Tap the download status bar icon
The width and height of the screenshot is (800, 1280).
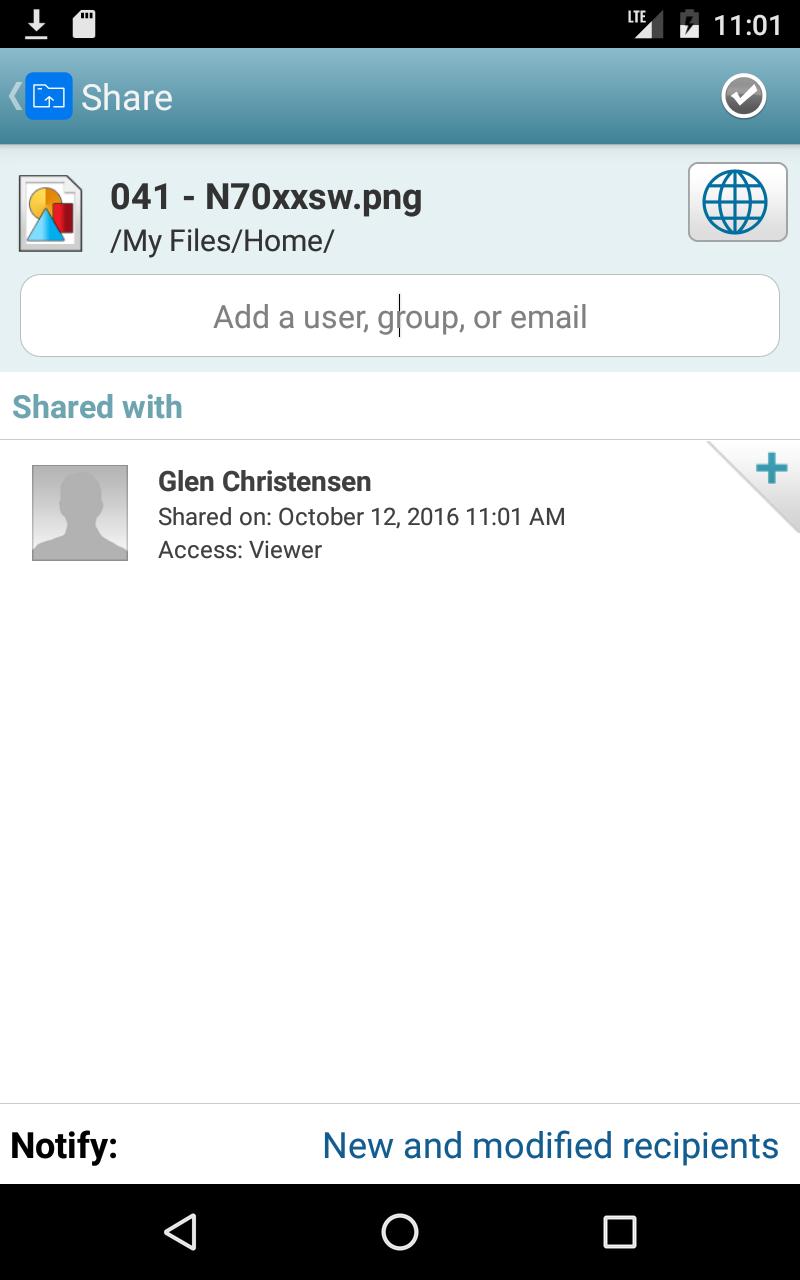pos(36,24)
